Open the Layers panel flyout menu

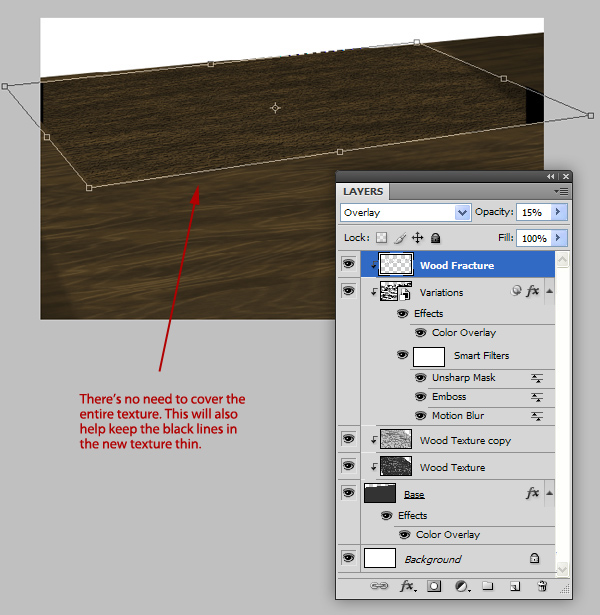pyautogui.click(x=561, y=191)
